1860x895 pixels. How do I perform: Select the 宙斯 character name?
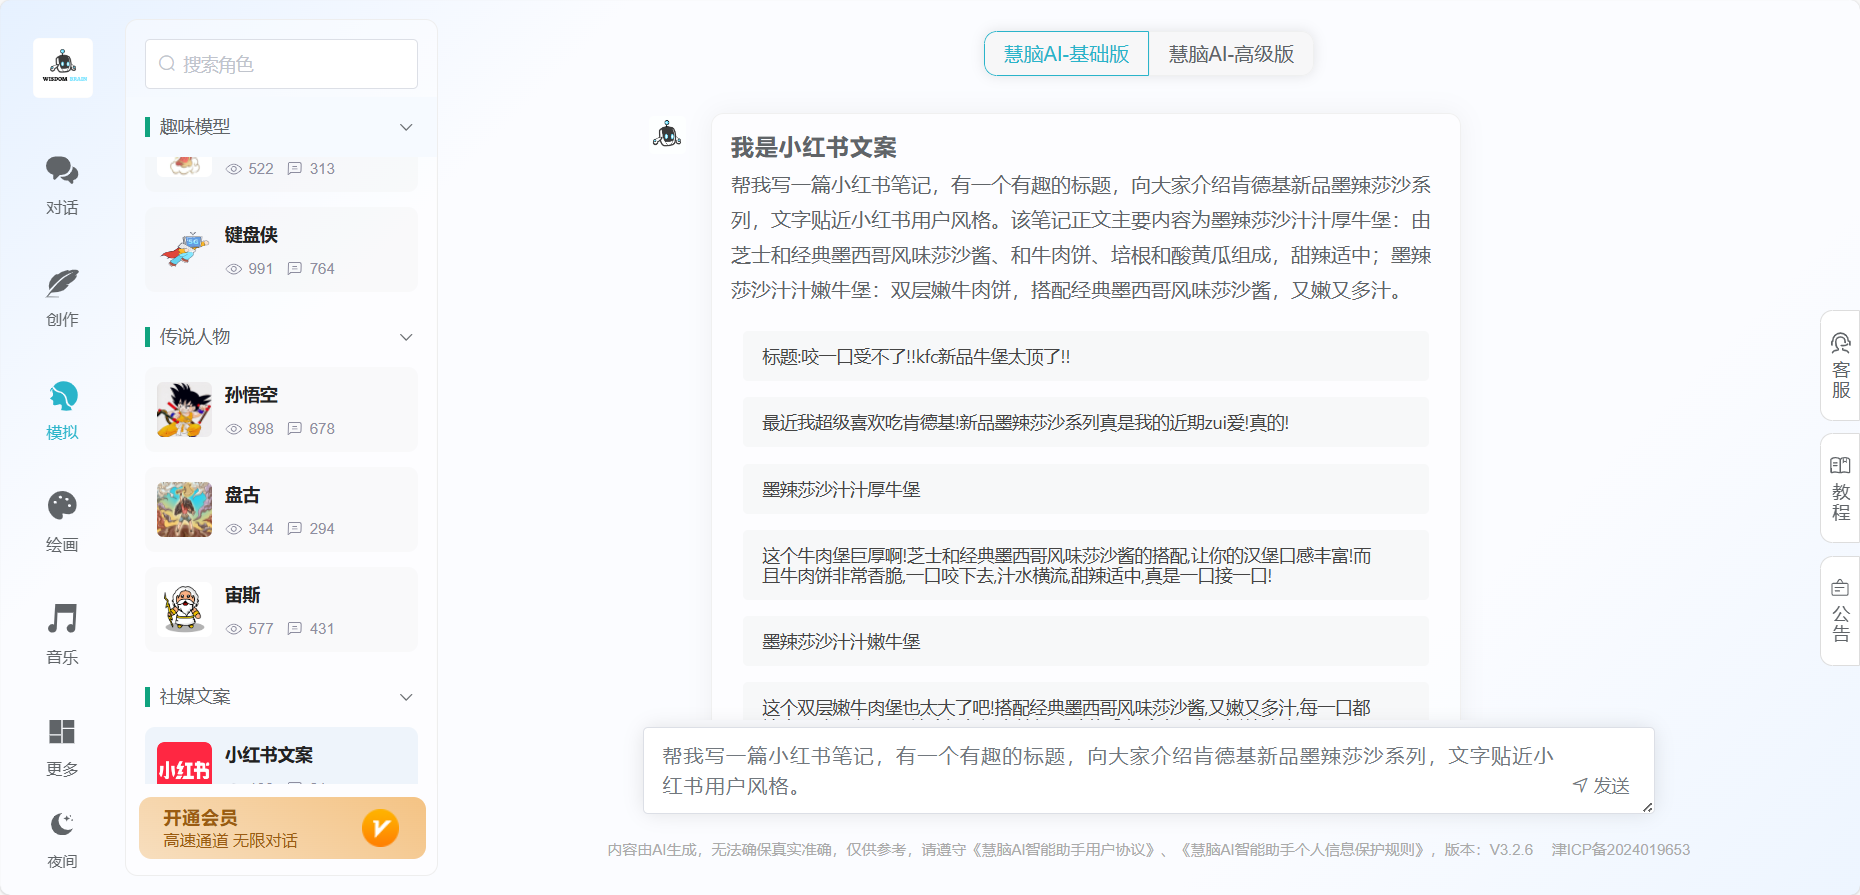(x=242, y=595)
